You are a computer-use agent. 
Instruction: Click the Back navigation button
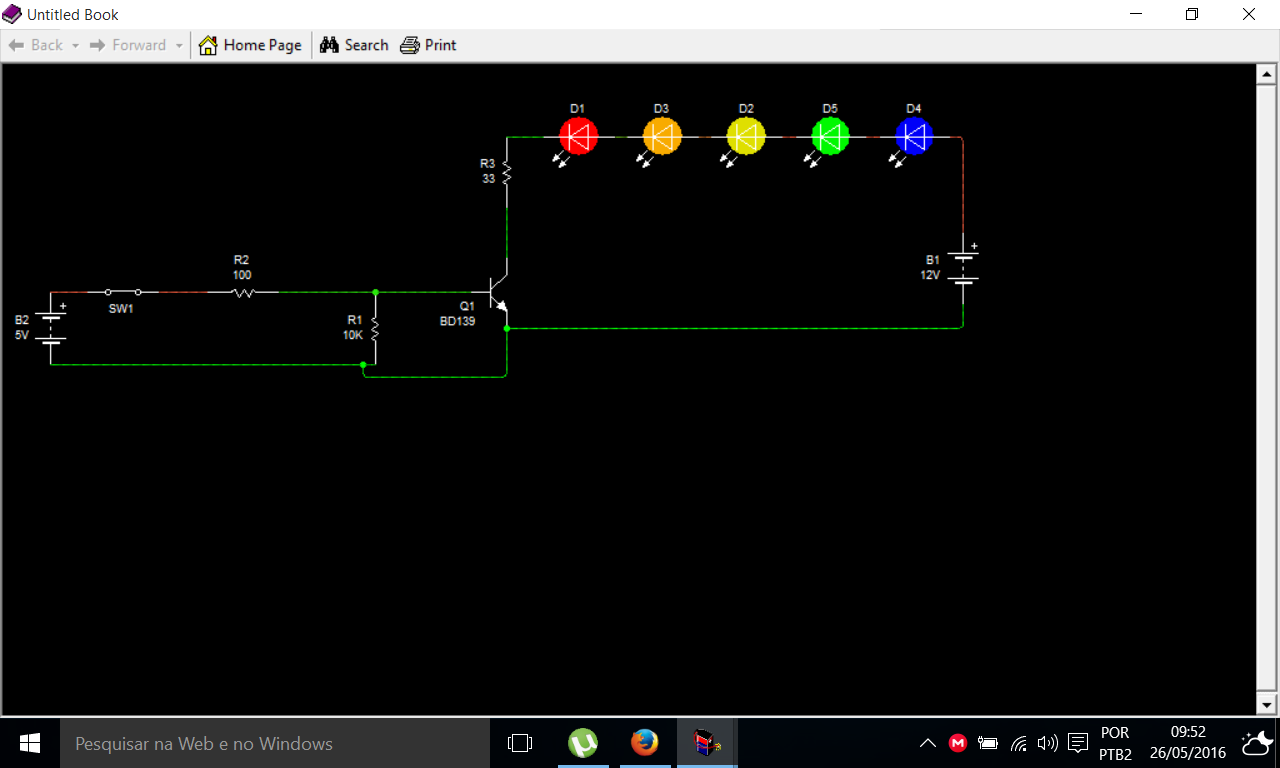[35, 45]
